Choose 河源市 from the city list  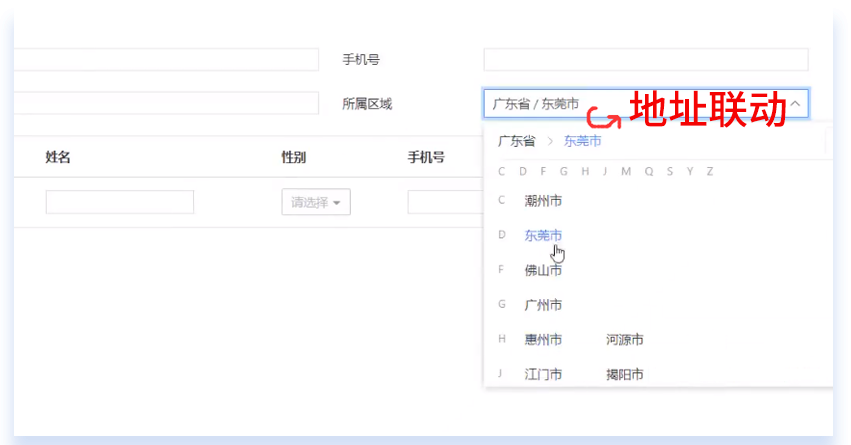(625, 340)
